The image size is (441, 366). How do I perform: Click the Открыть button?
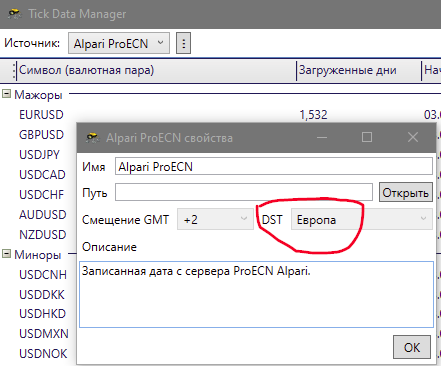pyautogui.click(x=406, y=192)
